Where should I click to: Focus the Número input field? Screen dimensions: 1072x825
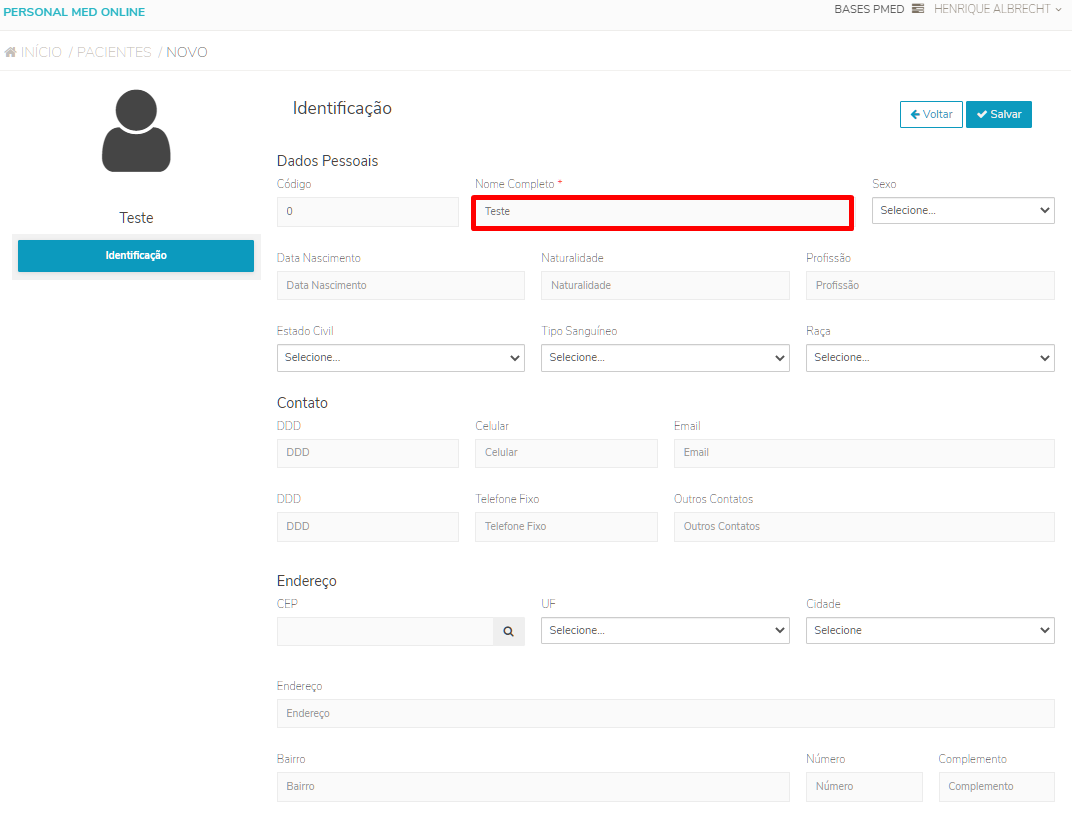pyautogui.click(x=864, y=787)
